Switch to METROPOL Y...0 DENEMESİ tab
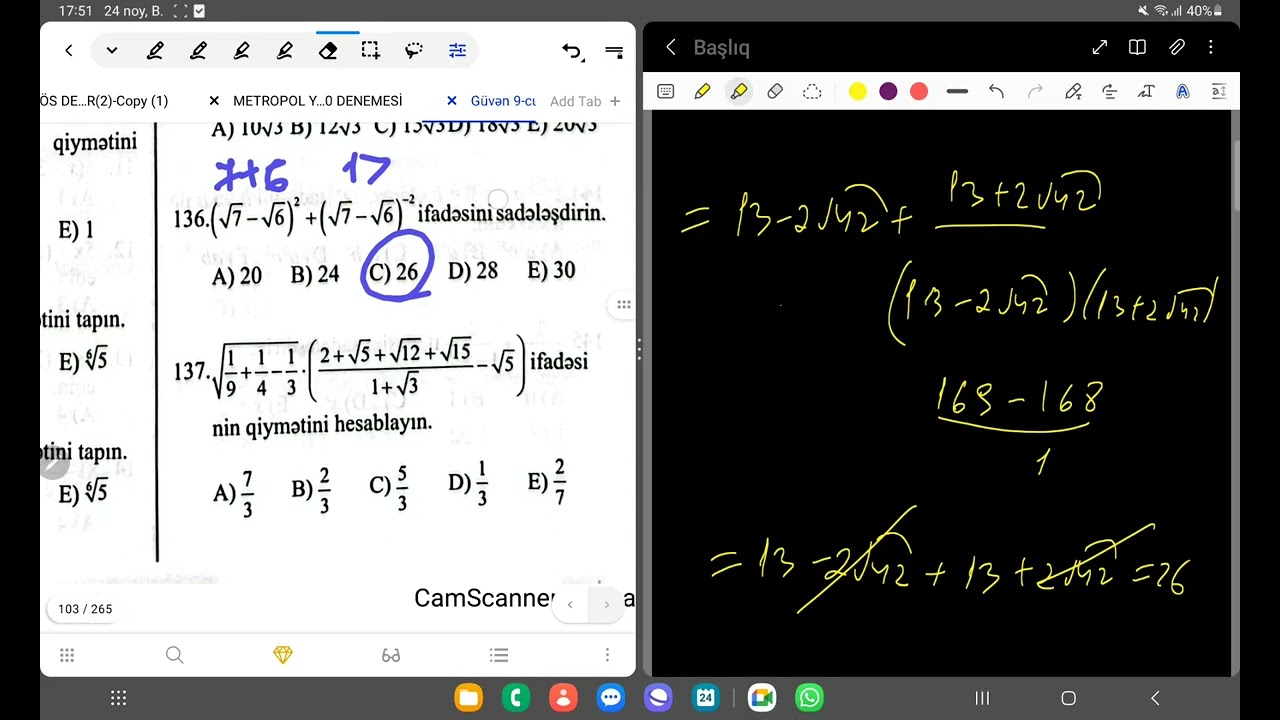The image size is (1280, 720). [317, 101]
